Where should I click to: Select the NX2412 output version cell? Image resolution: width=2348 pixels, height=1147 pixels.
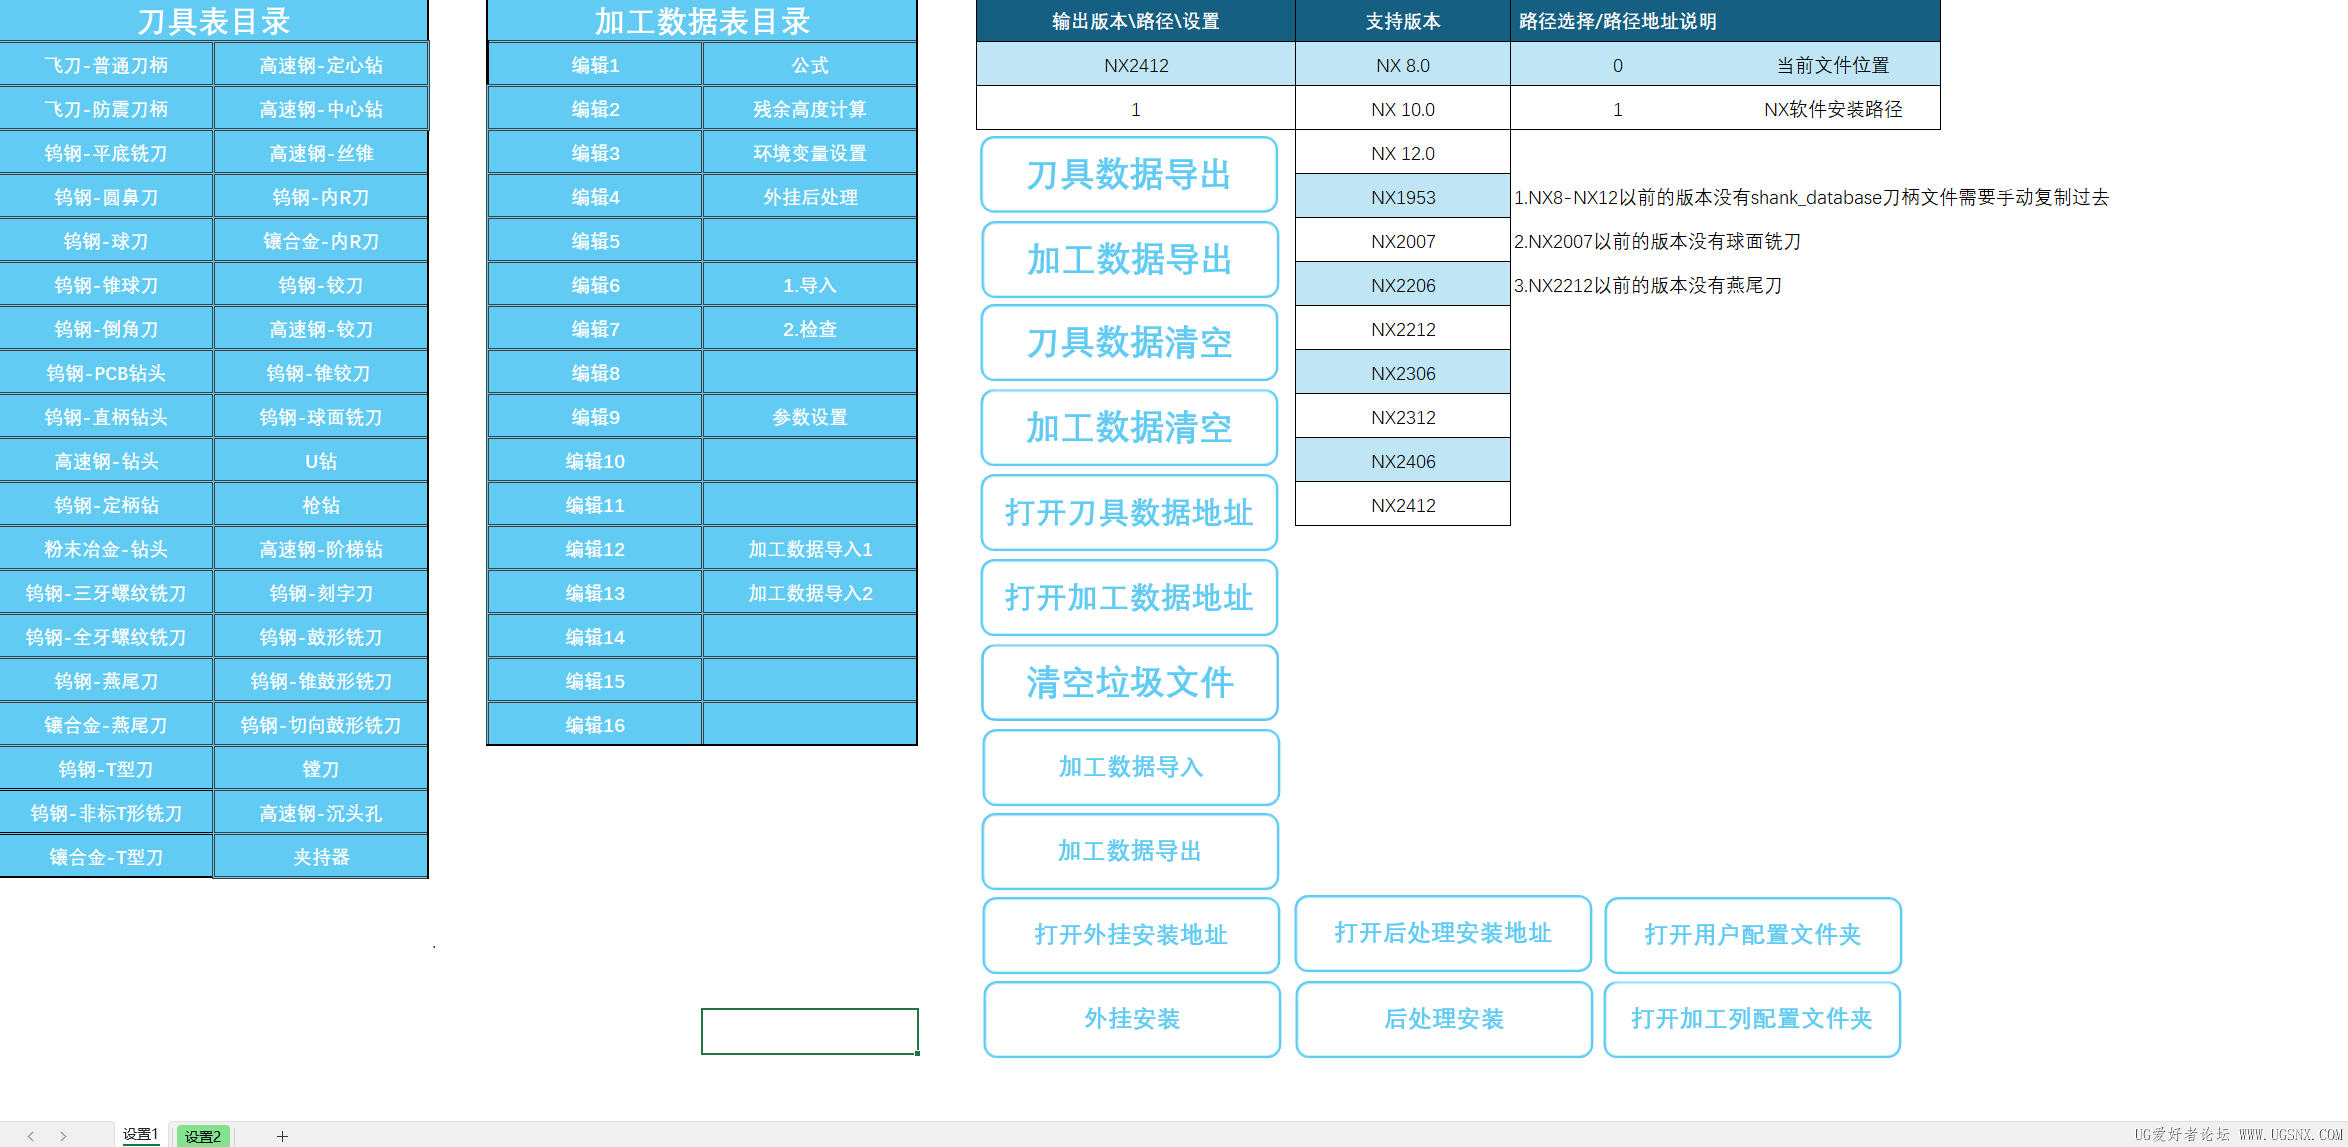1135,65
